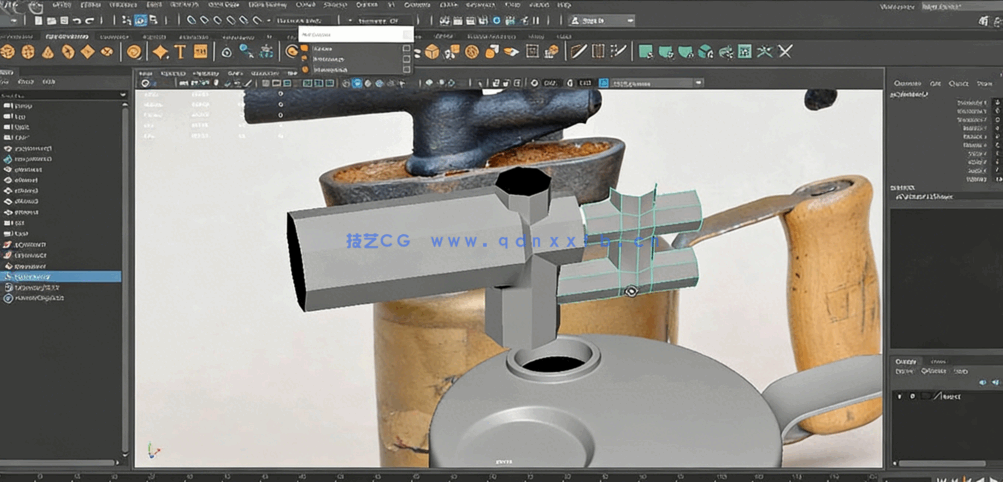Click the first numeric field in viewport panel toolbar
The width and height of the screenshot is (1003, 482).
[x=550, y=83]
